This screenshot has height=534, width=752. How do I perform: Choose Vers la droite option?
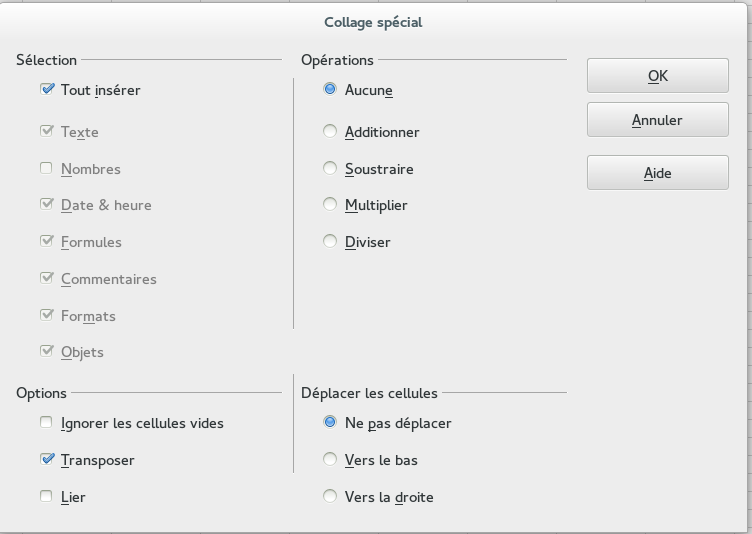point(331,496)
